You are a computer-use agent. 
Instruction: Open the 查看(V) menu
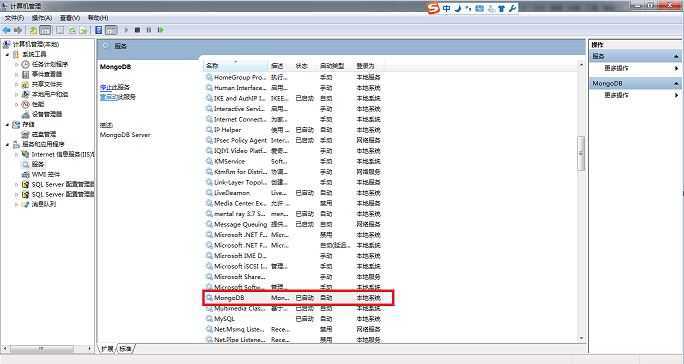tap(70, 18)
